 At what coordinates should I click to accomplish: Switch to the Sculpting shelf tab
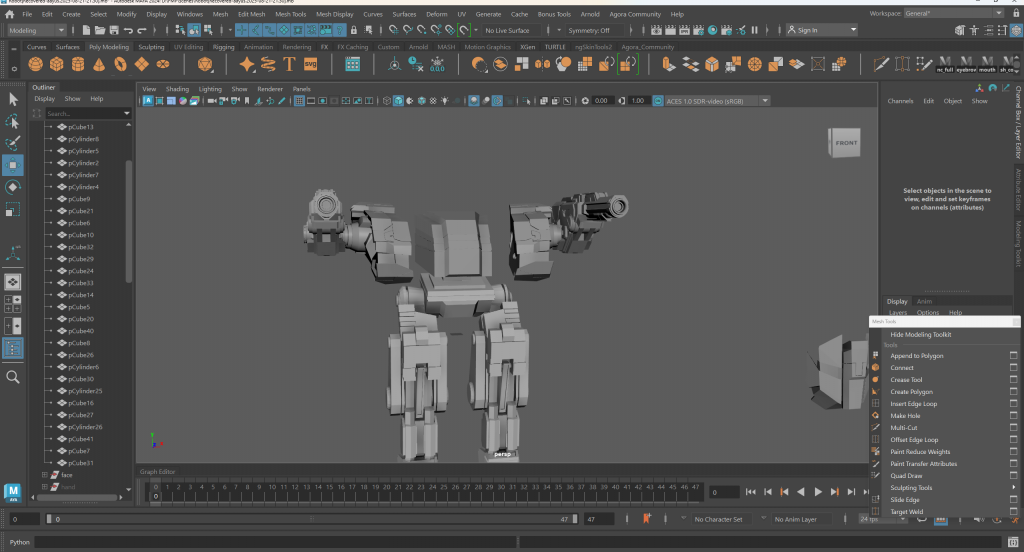click(x=151, y=47)
